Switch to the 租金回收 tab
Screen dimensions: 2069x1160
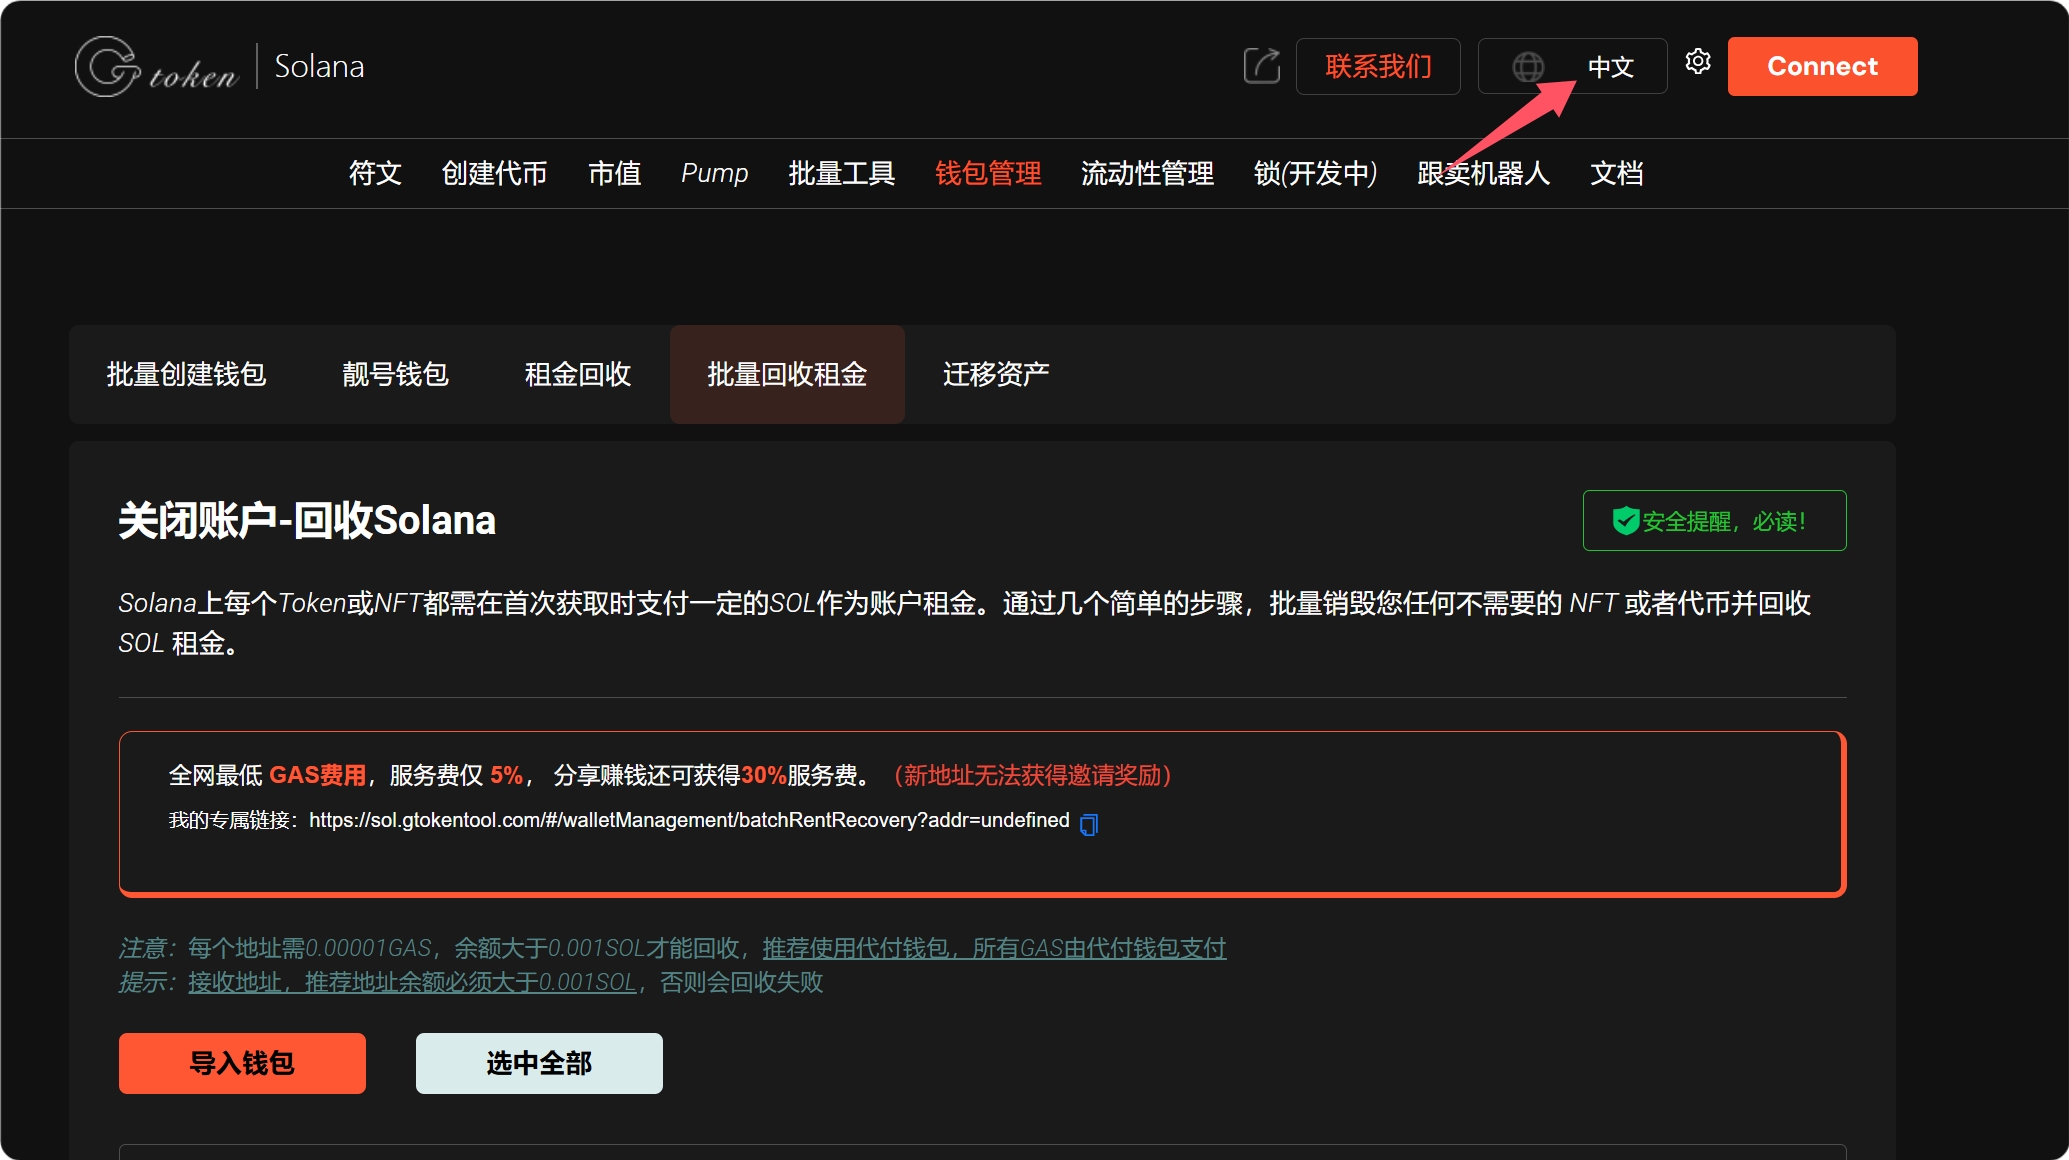[x=577, y=374]
